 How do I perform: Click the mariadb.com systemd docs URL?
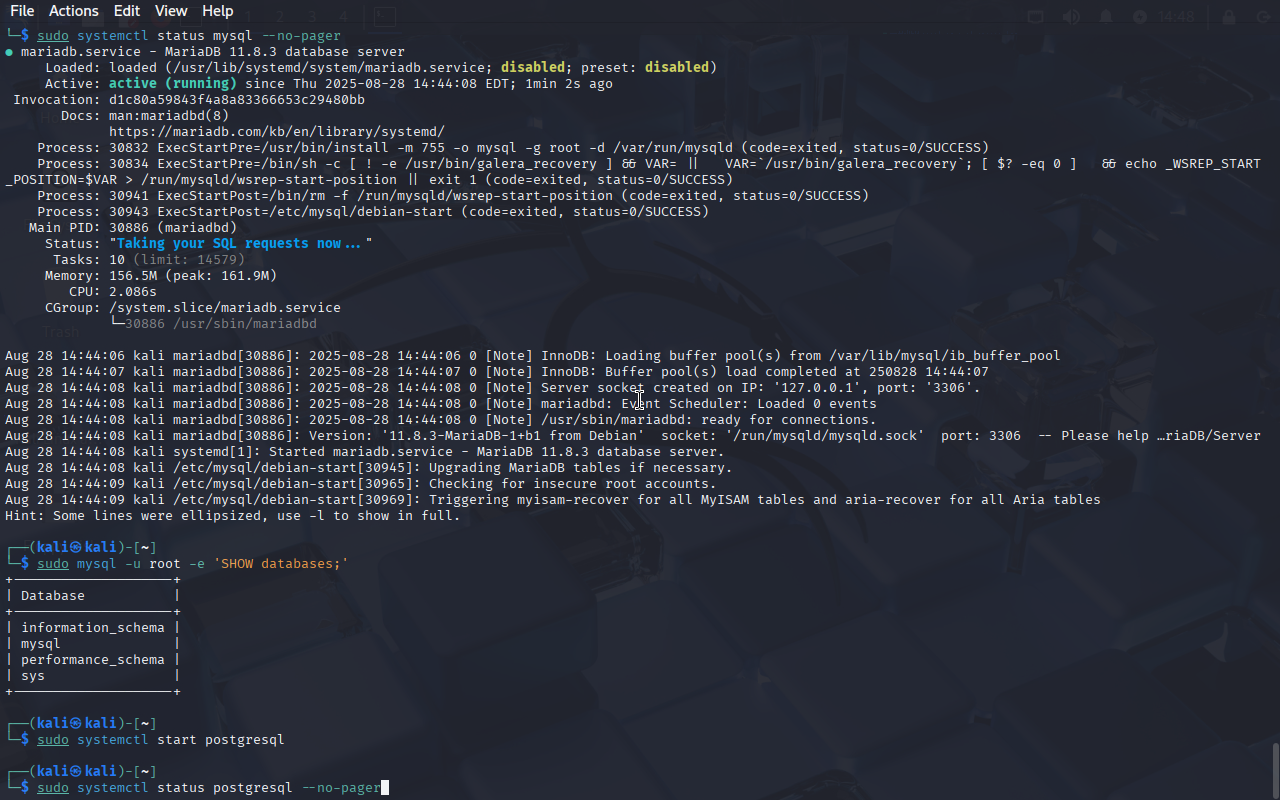pos(277,132)
